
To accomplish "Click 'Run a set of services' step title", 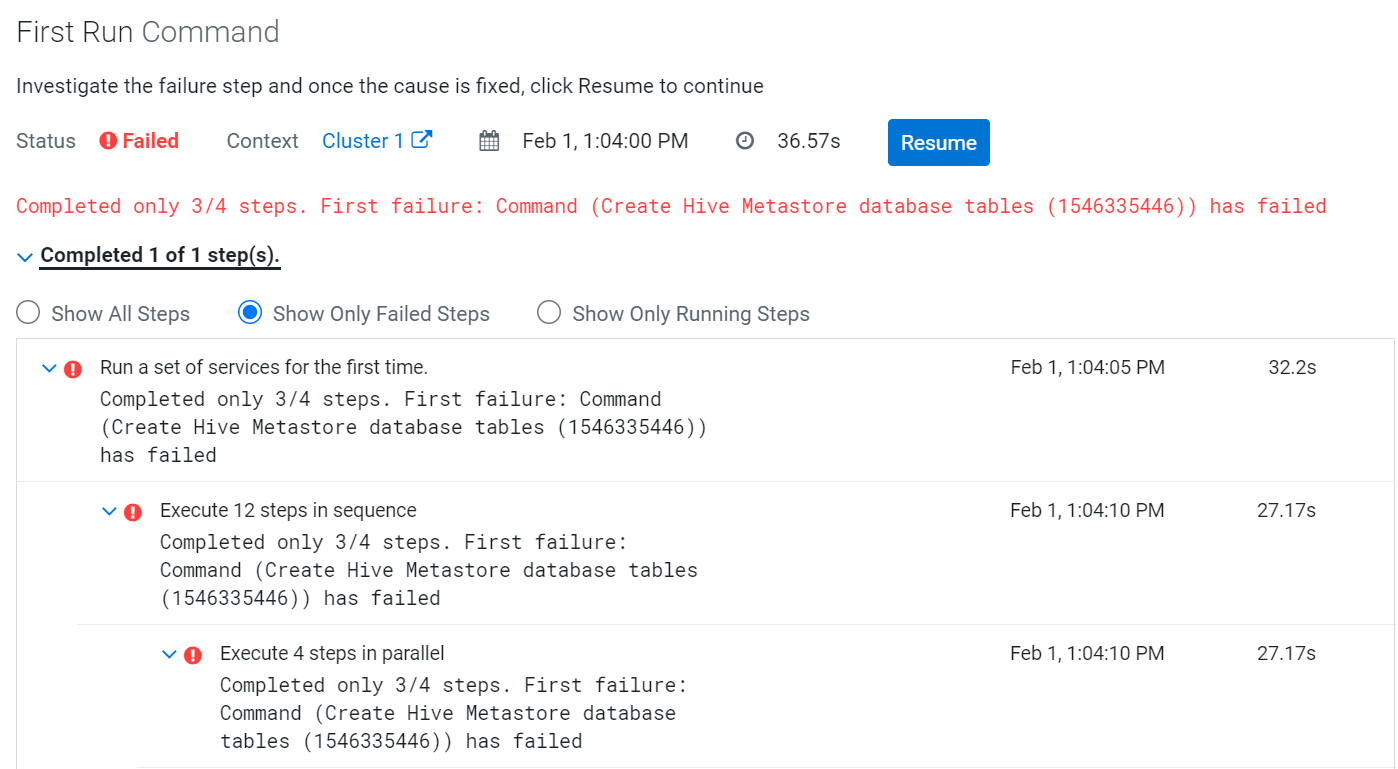I will [264, 367].
